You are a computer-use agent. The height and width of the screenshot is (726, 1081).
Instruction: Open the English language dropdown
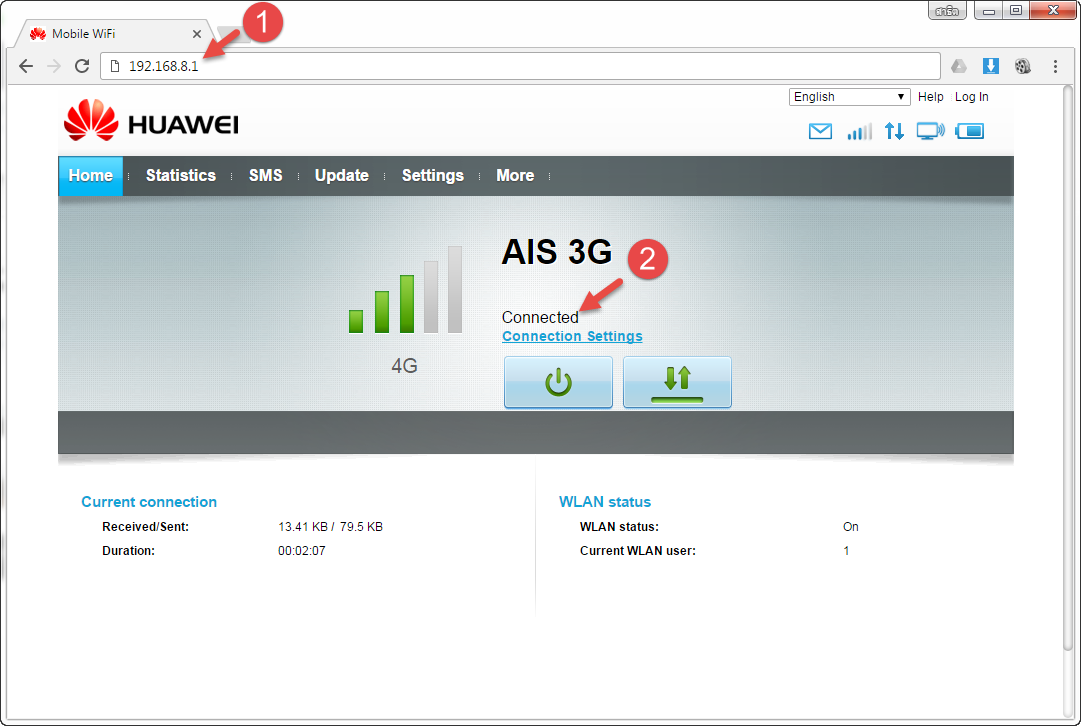point(849,97)
